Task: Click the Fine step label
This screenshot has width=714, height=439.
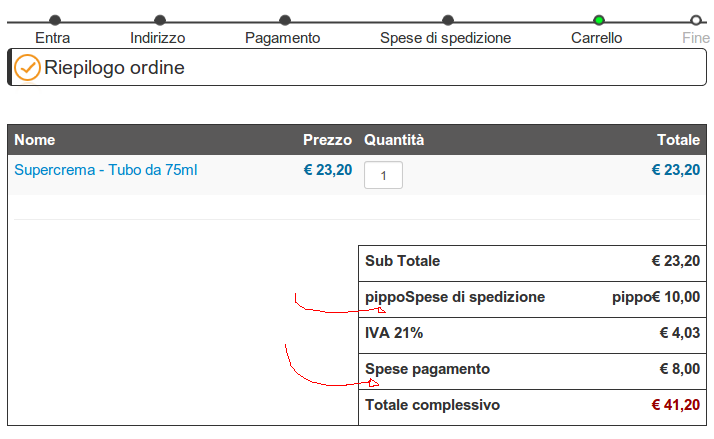Action: tap(696, 38)
